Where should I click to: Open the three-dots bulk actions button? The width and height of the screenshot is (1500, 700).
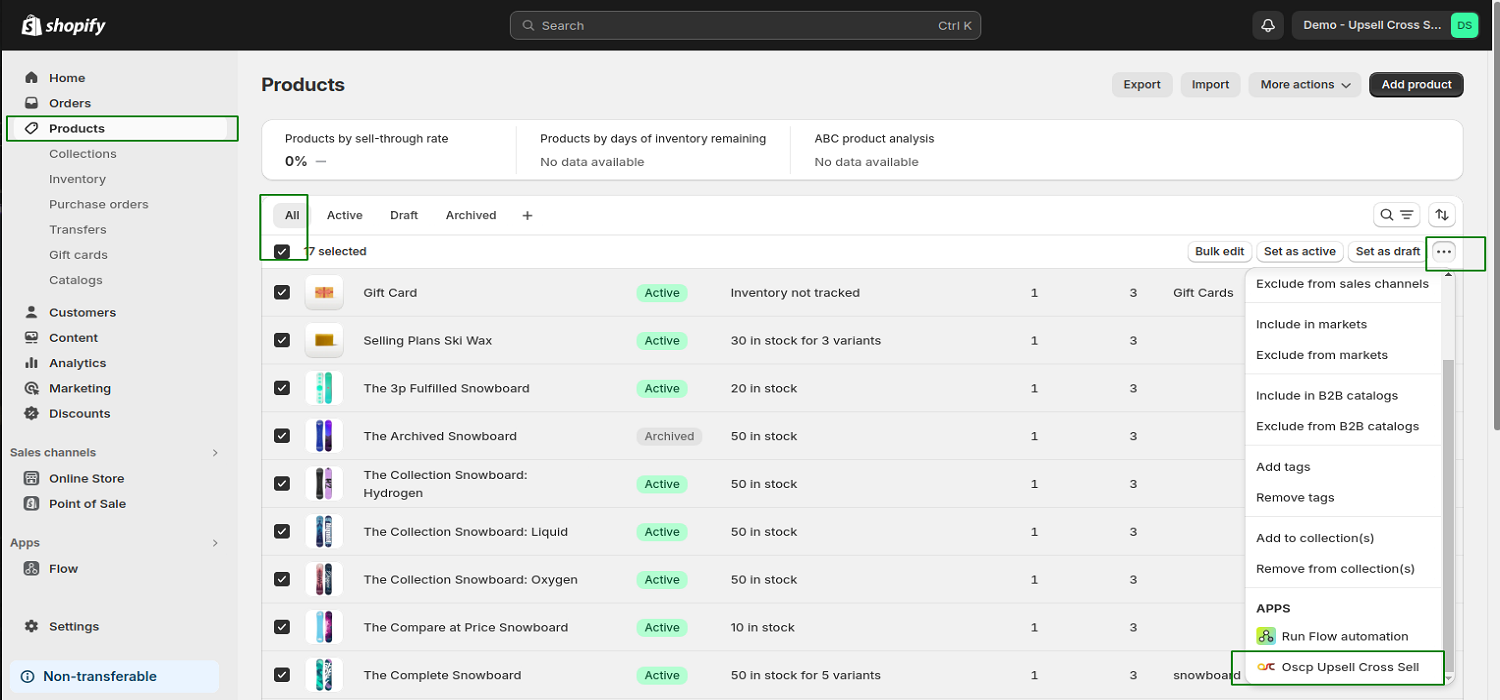tap(1443, 252)
